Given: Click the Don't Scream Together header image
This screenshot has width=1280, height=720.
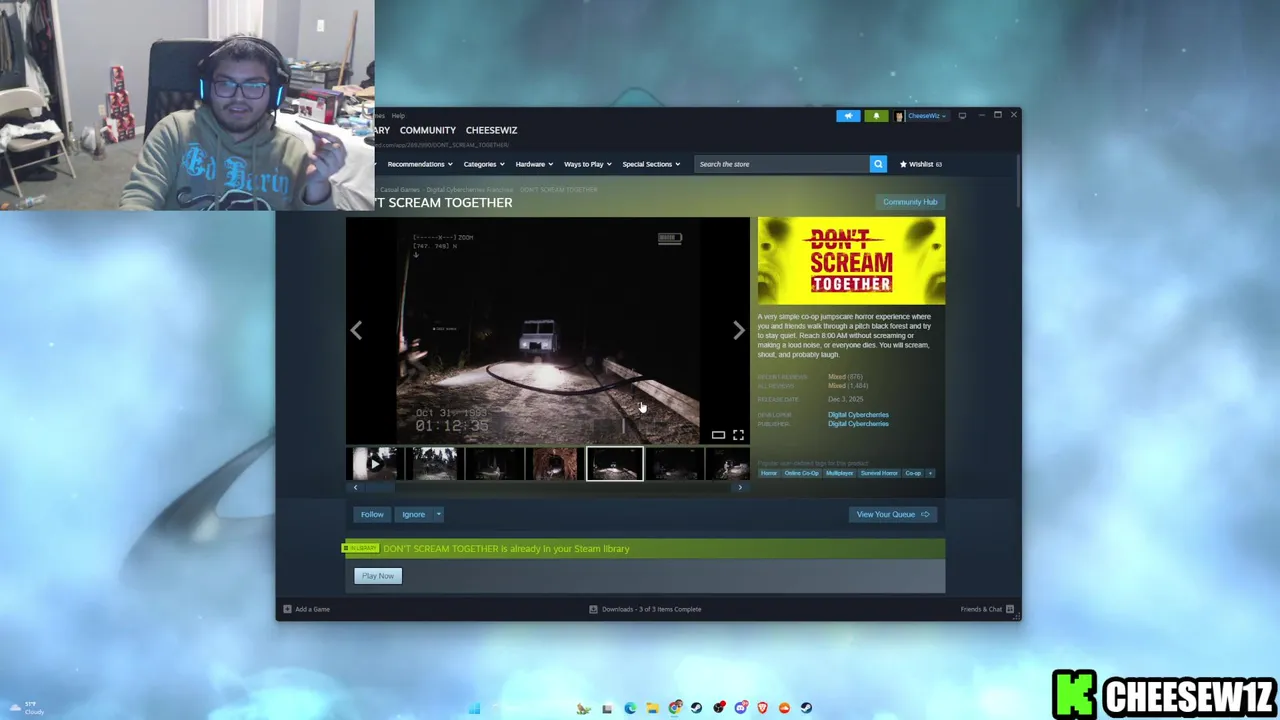Looking at the screenshot, I should click(x=851, y=261).
